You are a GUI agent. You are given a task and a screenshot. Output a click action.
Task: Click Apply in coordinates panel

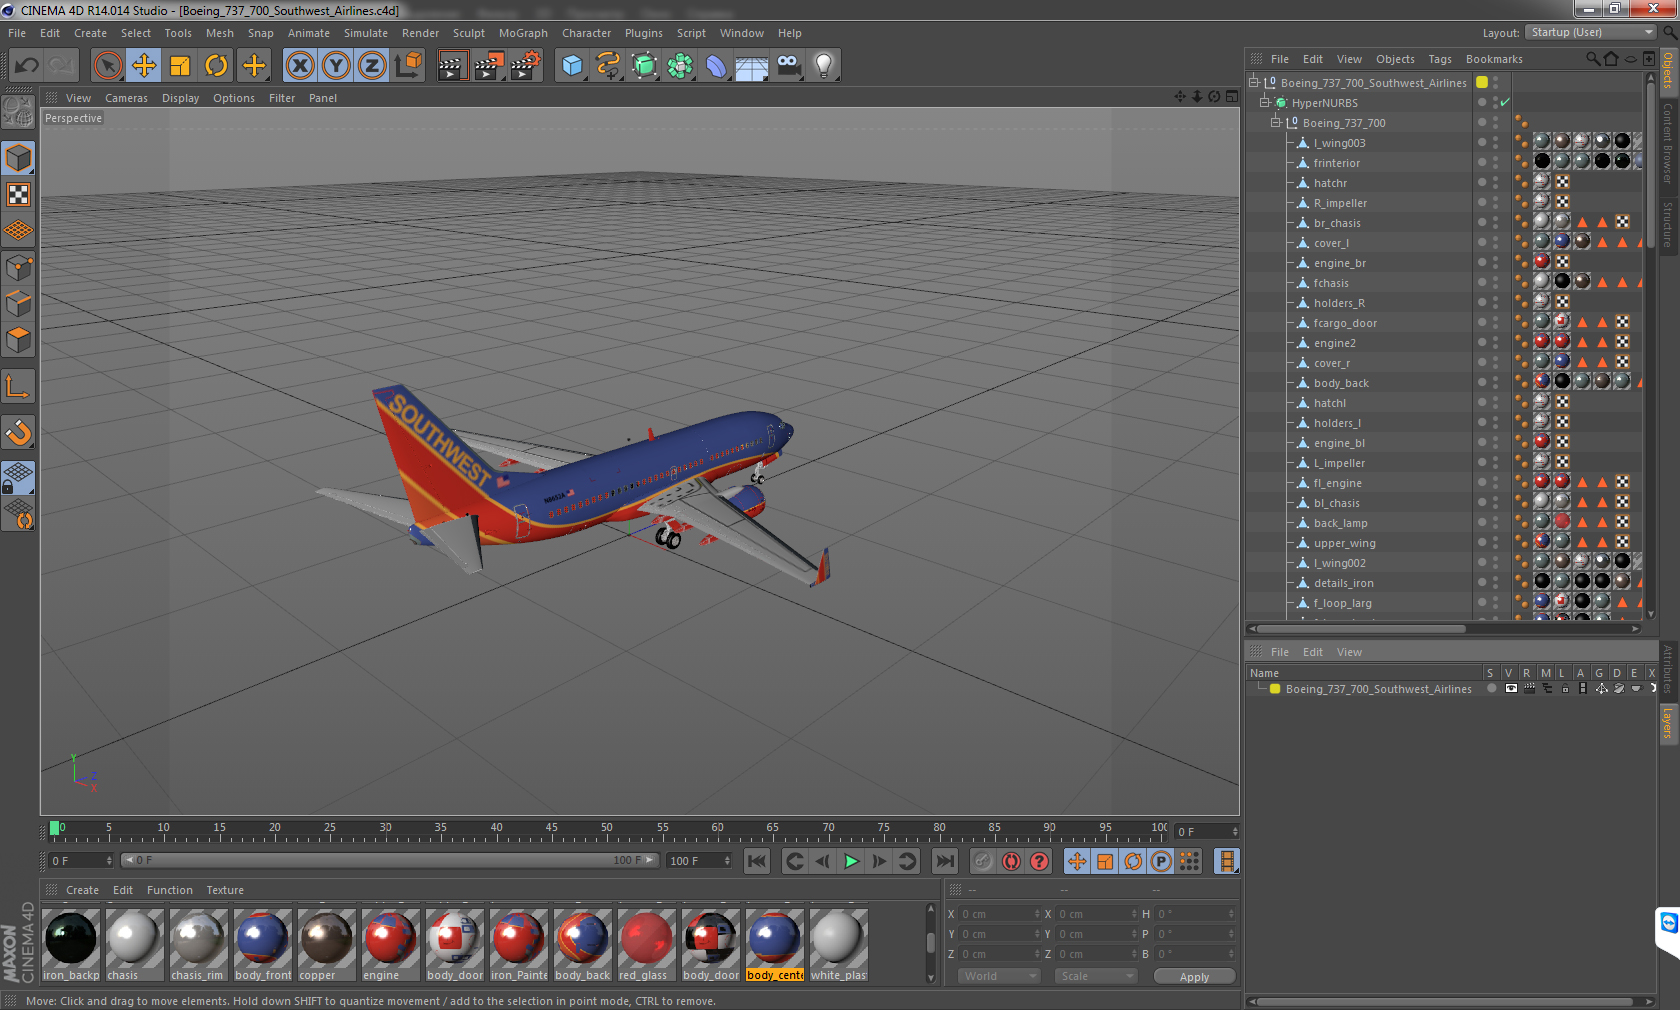(x=1194, y=976)
